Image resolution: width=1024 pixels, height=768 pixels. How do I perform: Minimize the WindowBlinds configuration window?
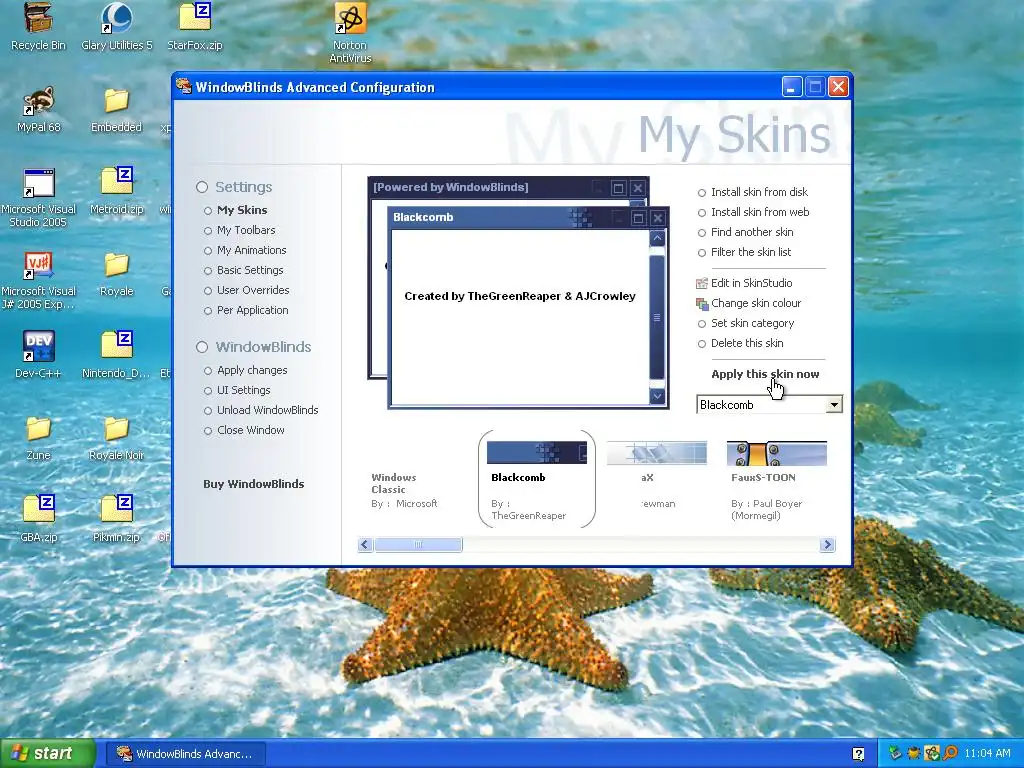pyautogui.click(x=792, y=87)
